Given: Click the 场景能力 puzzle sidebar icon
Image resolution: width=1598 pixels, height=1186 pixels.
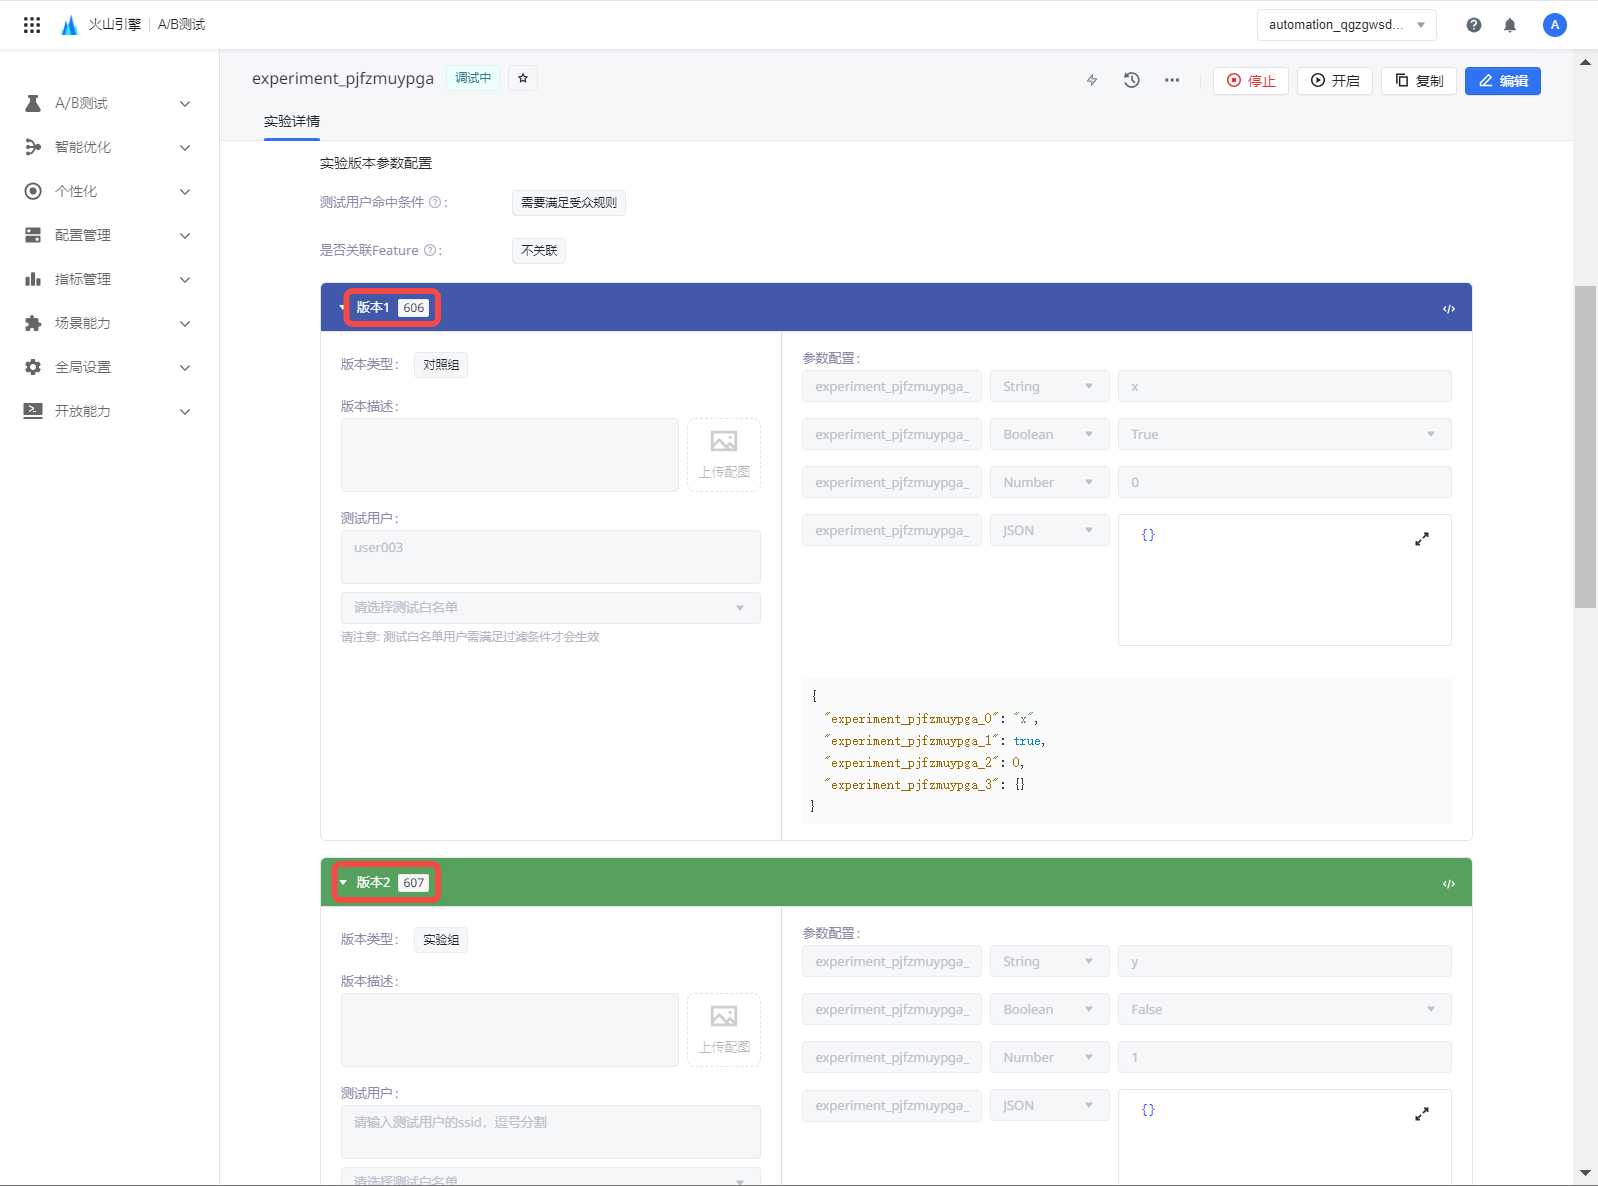Looking at the screenshot, I should tap(33, 323).
